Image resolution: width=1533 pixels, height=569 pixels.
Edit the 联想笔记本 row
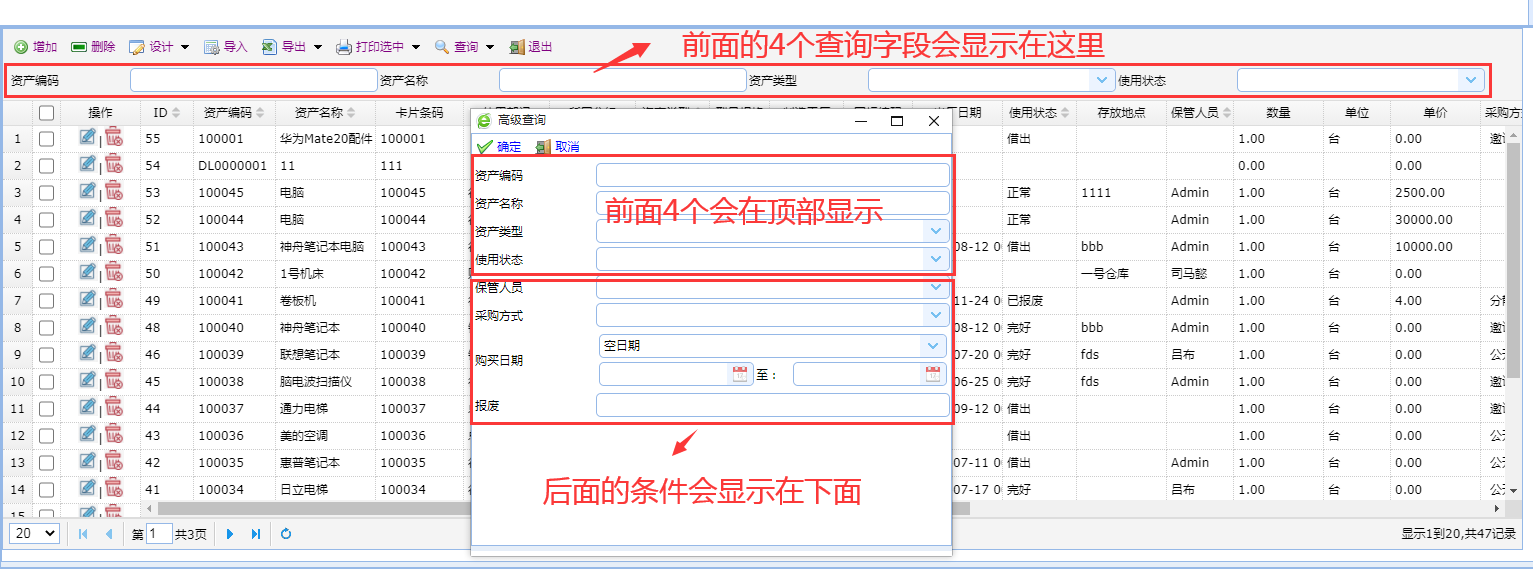[x=88, y=353]
